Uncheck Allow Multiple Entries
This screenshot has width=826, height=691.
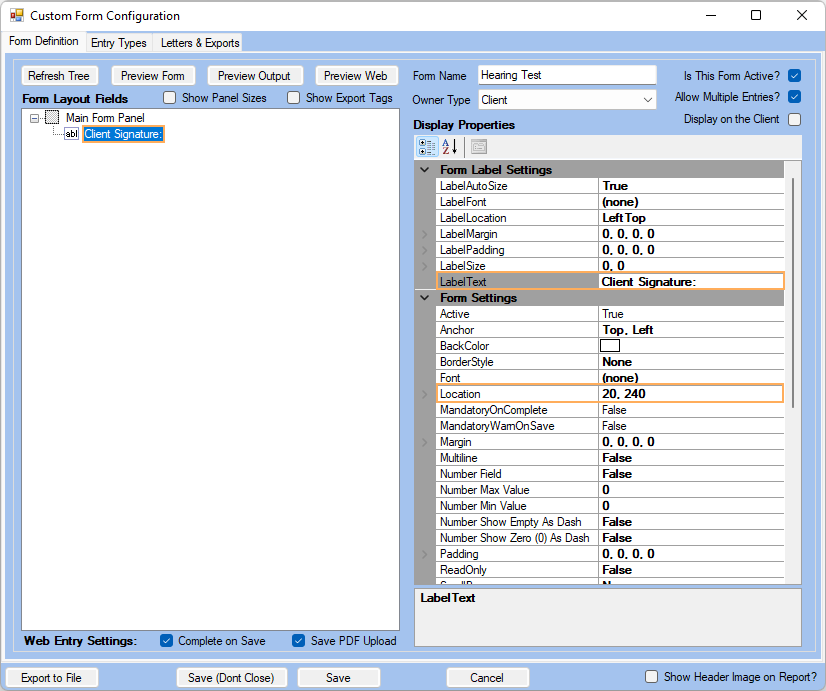click(x=794, y=97)
